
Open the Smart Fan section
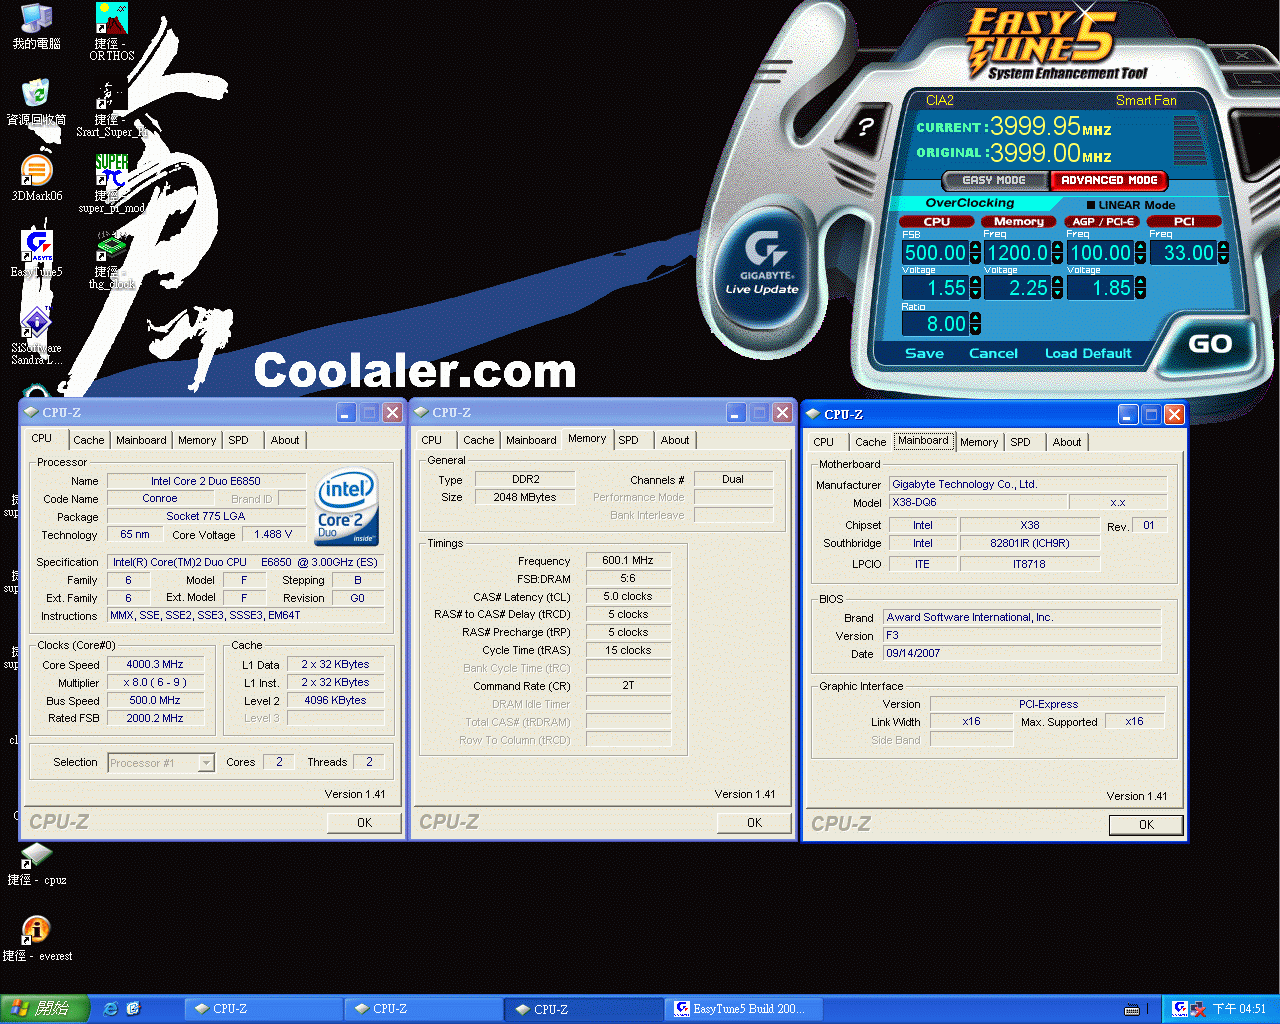point(1146,100)
